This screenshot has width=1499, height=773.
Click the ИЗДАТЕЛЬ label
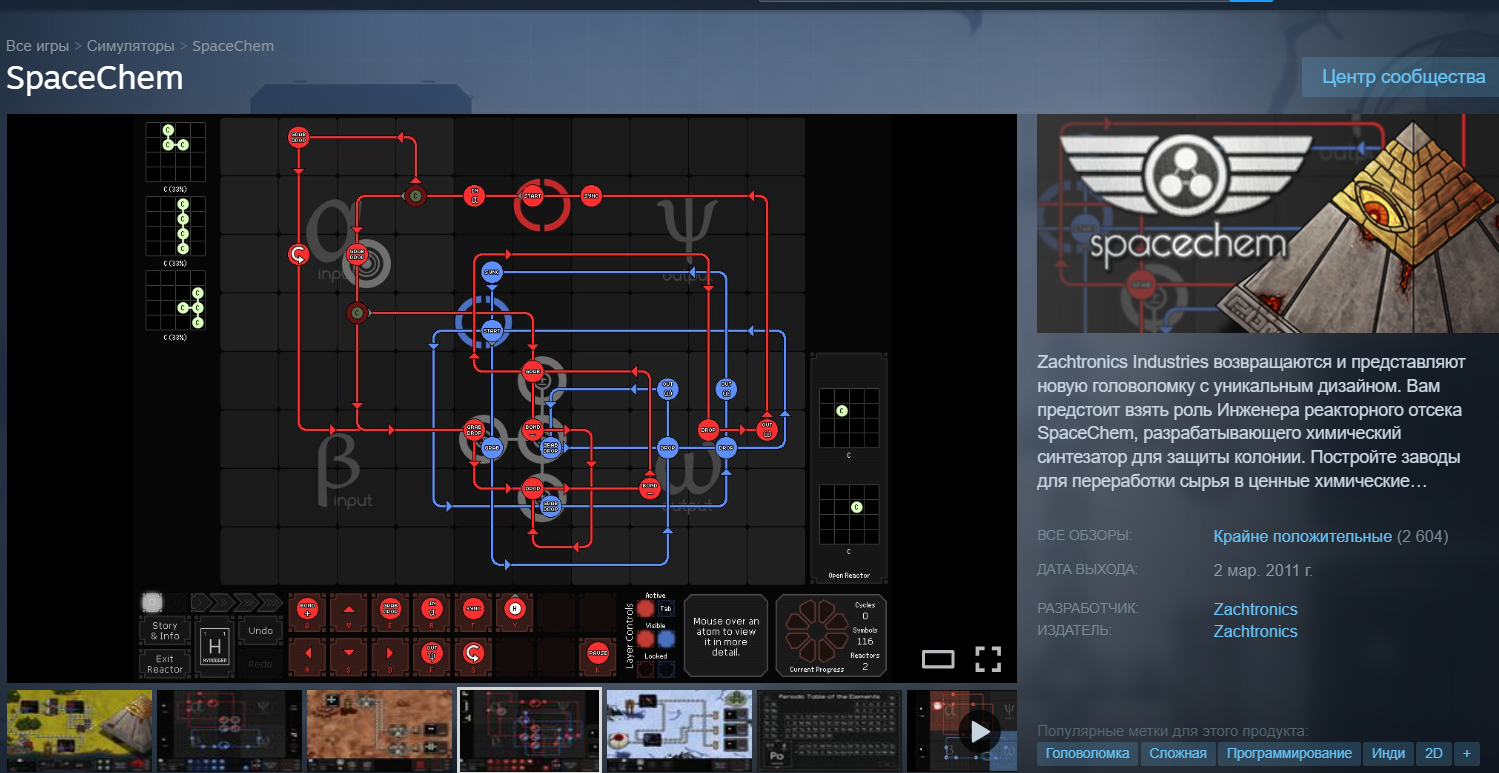1076,631
